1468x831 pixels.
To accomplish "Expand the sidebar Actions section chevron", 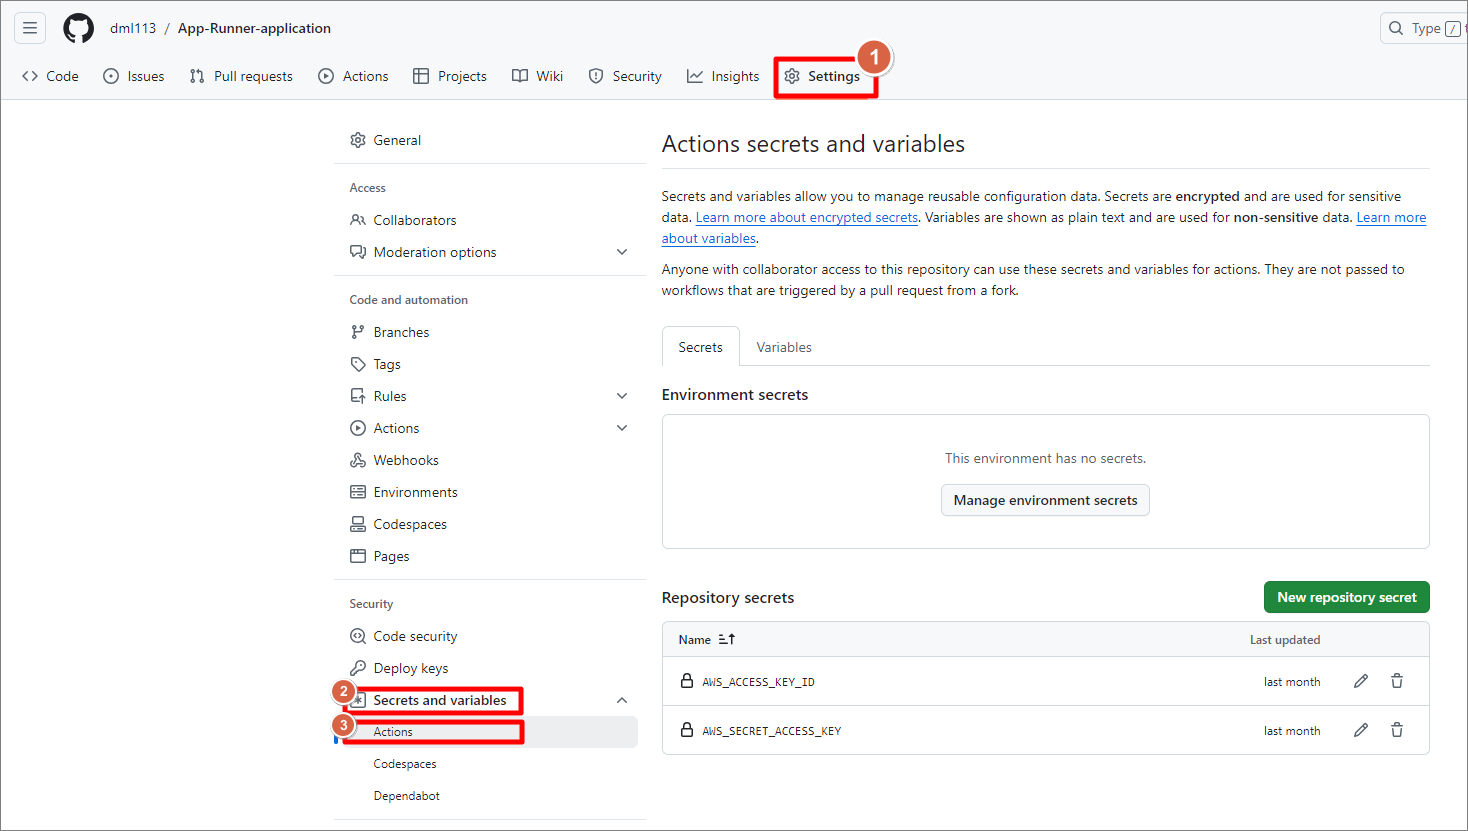I will point(622,428).
